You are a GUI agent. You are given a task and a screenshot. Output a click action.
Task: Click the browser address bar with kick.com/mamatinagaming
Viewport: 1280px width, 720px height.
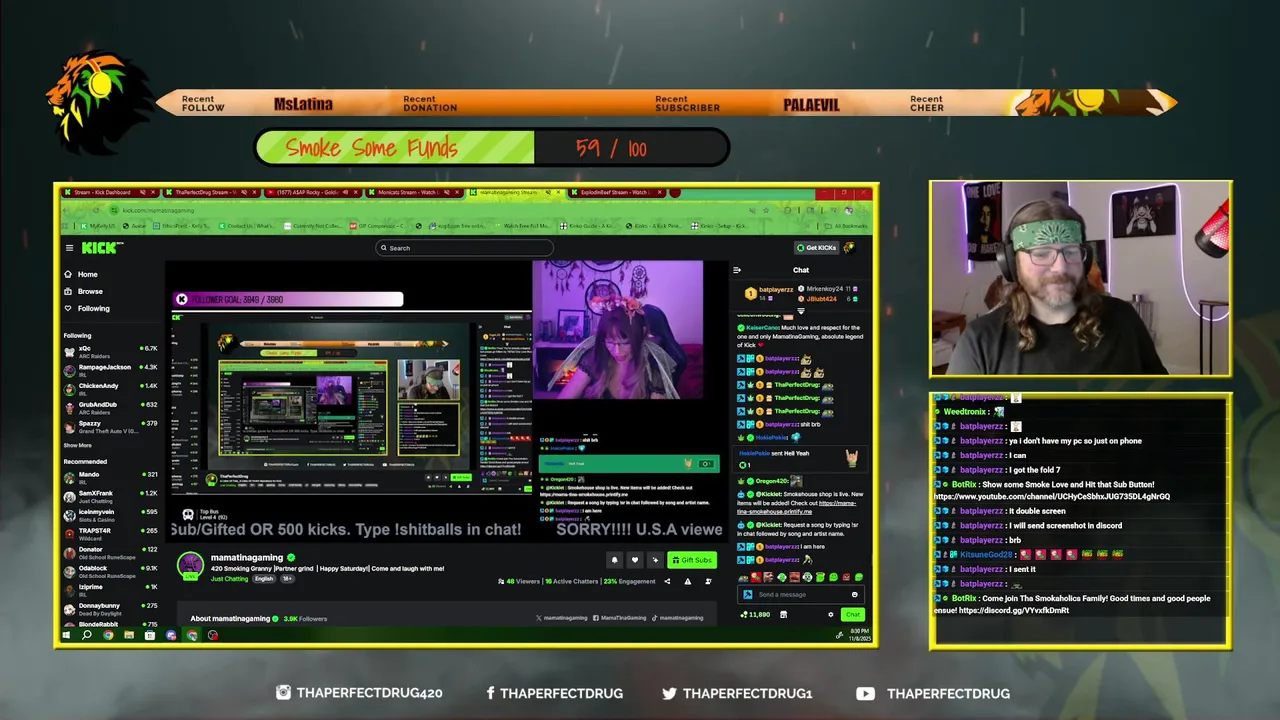pos(440,210)
